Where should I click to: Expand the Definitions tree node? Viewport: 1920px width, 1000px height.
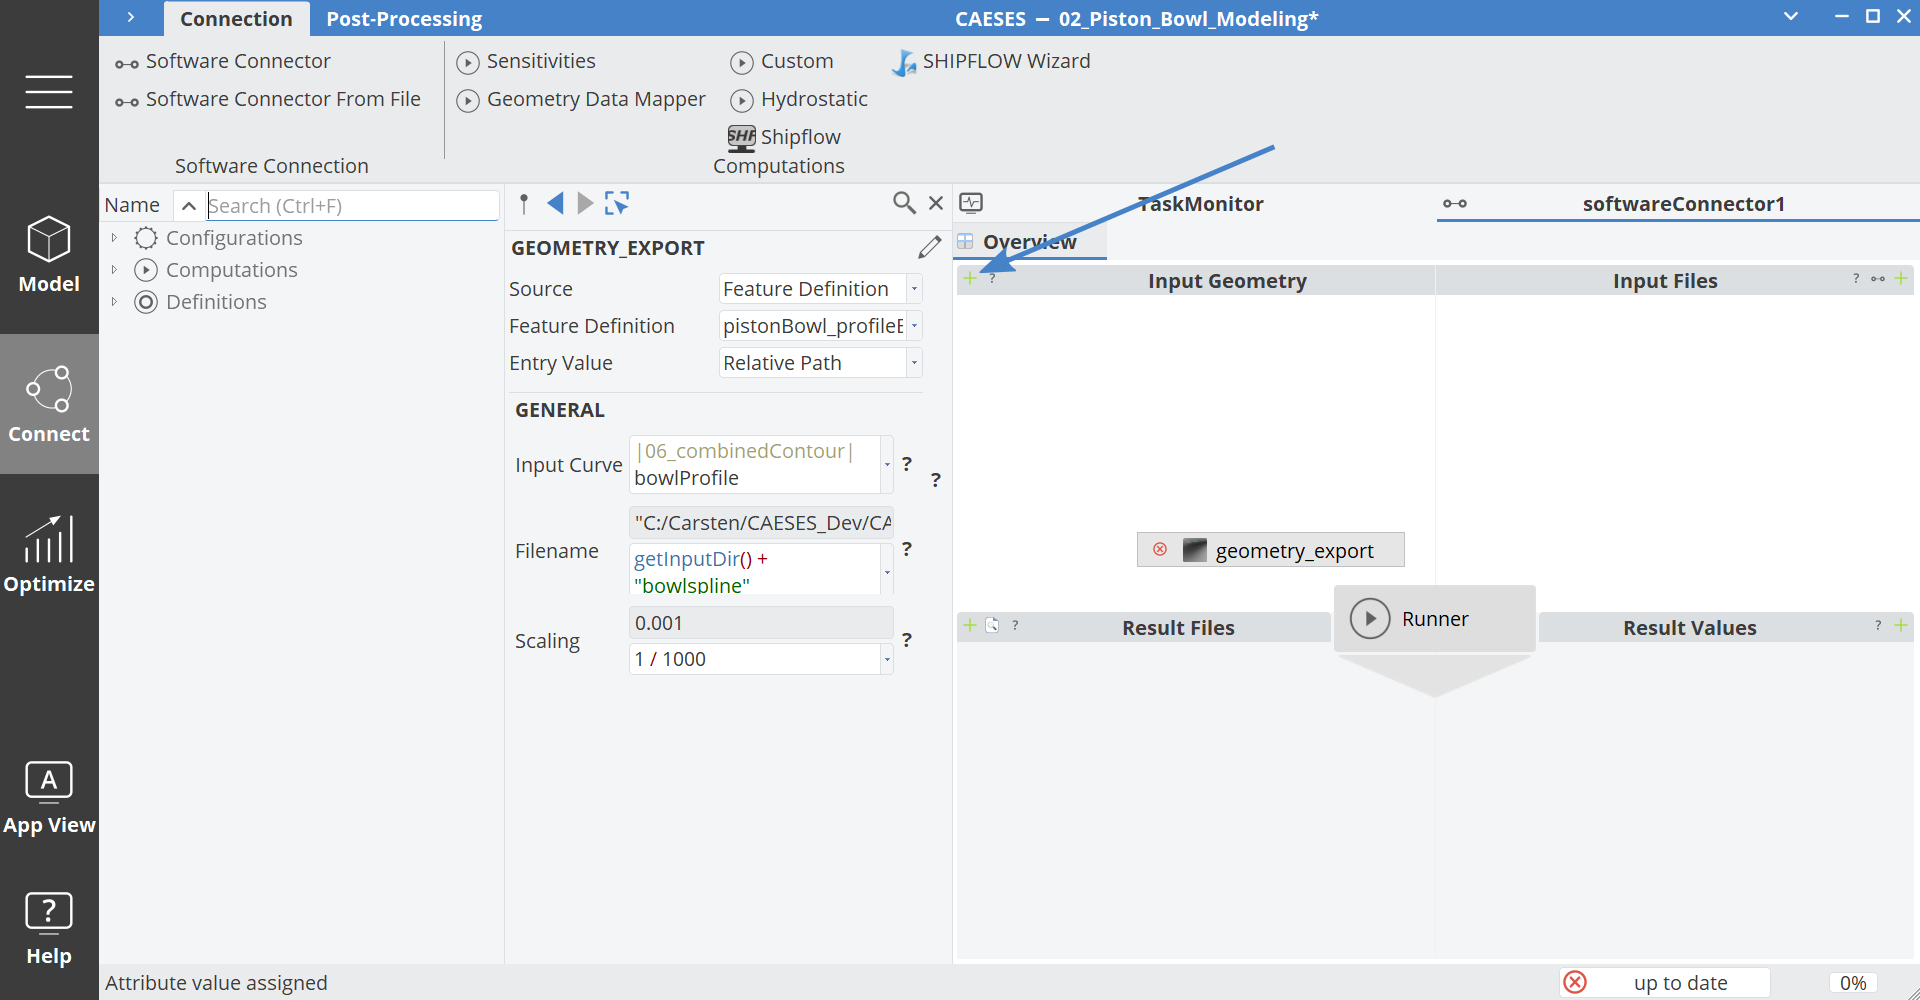[x=114, y=302]
